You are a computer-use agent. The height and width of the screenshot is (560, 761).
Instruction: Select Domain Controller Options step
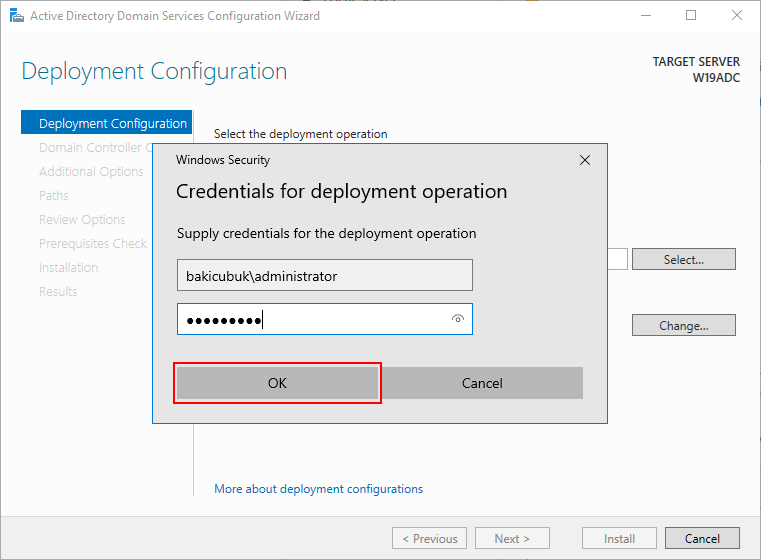pos(96,148)
